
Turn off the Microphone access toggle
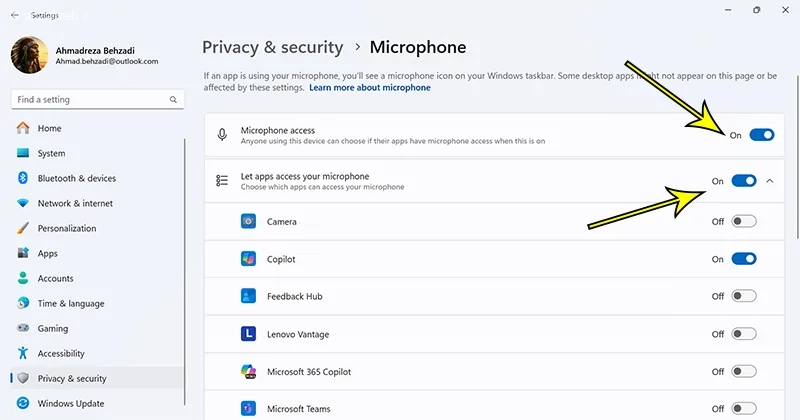[x=761, y=134]
